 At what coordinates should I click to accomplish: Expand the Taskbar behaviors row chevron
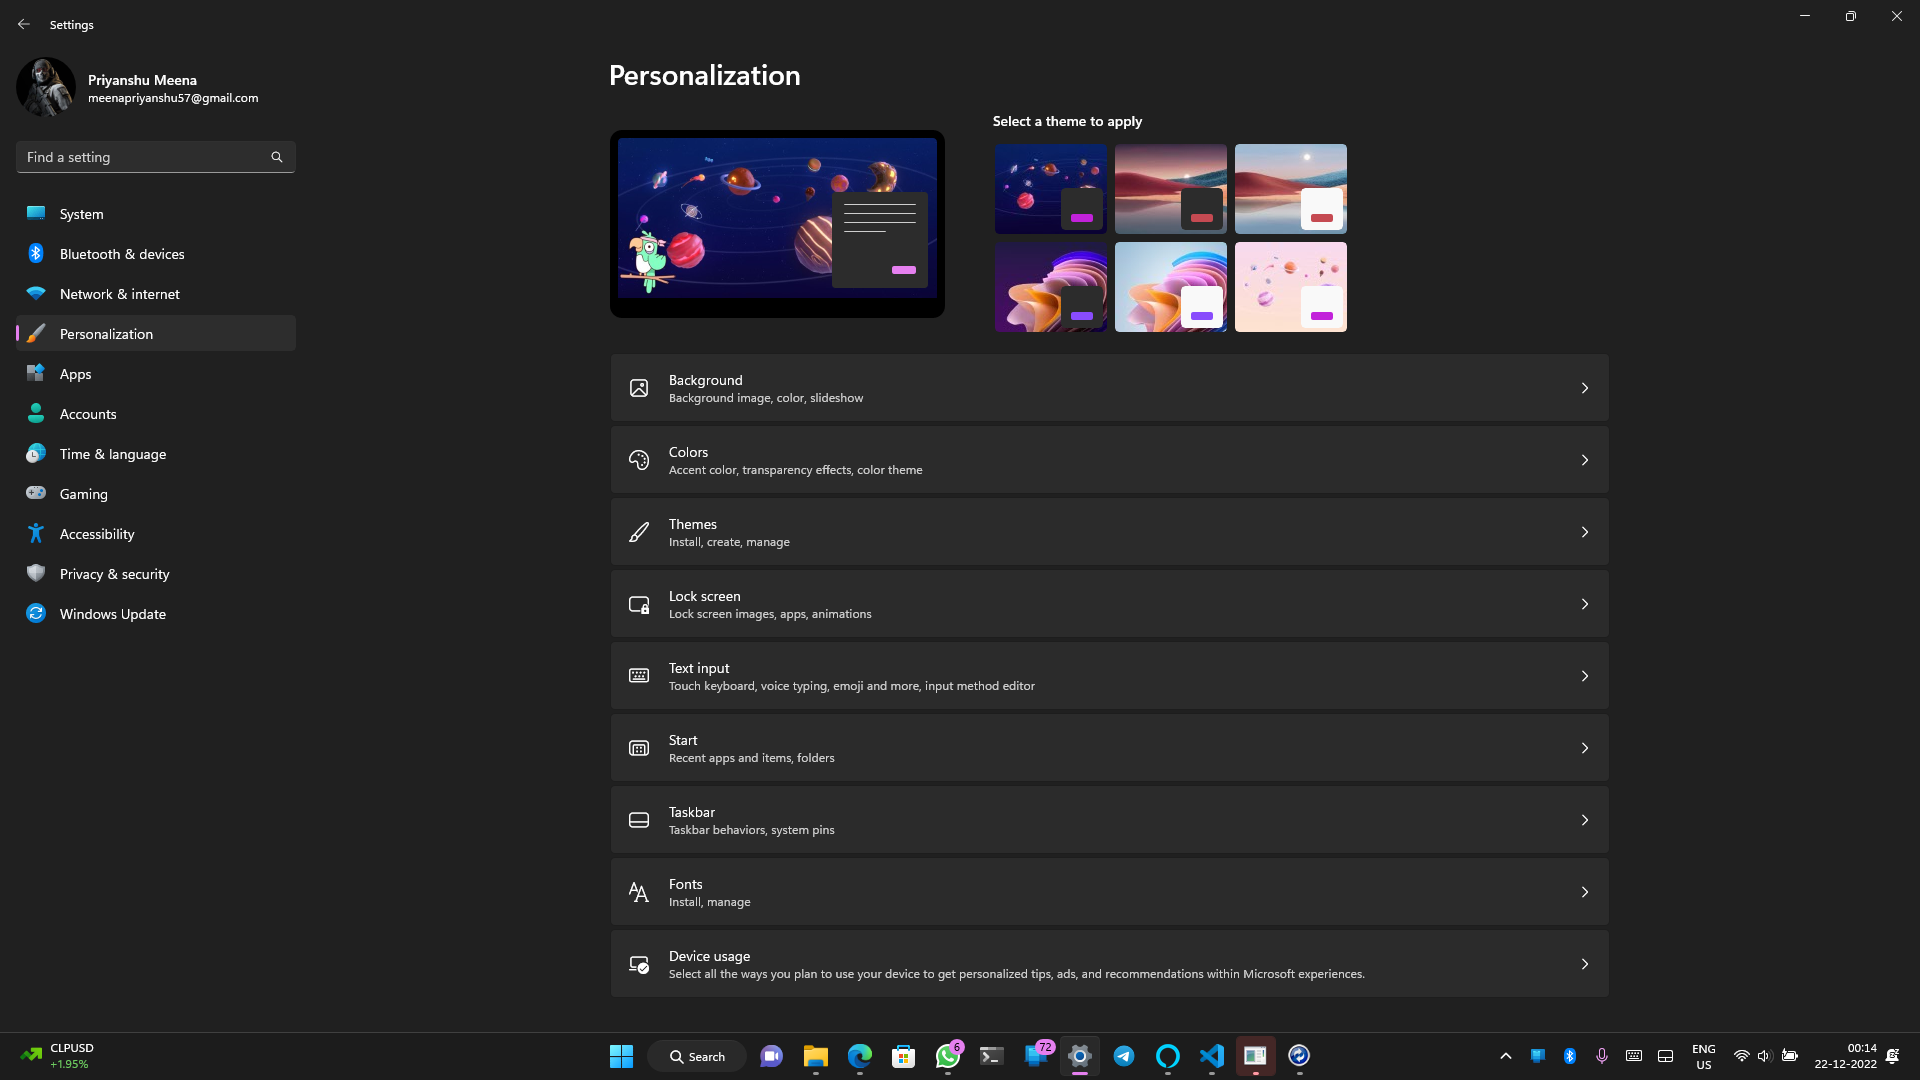[1585, 819]
